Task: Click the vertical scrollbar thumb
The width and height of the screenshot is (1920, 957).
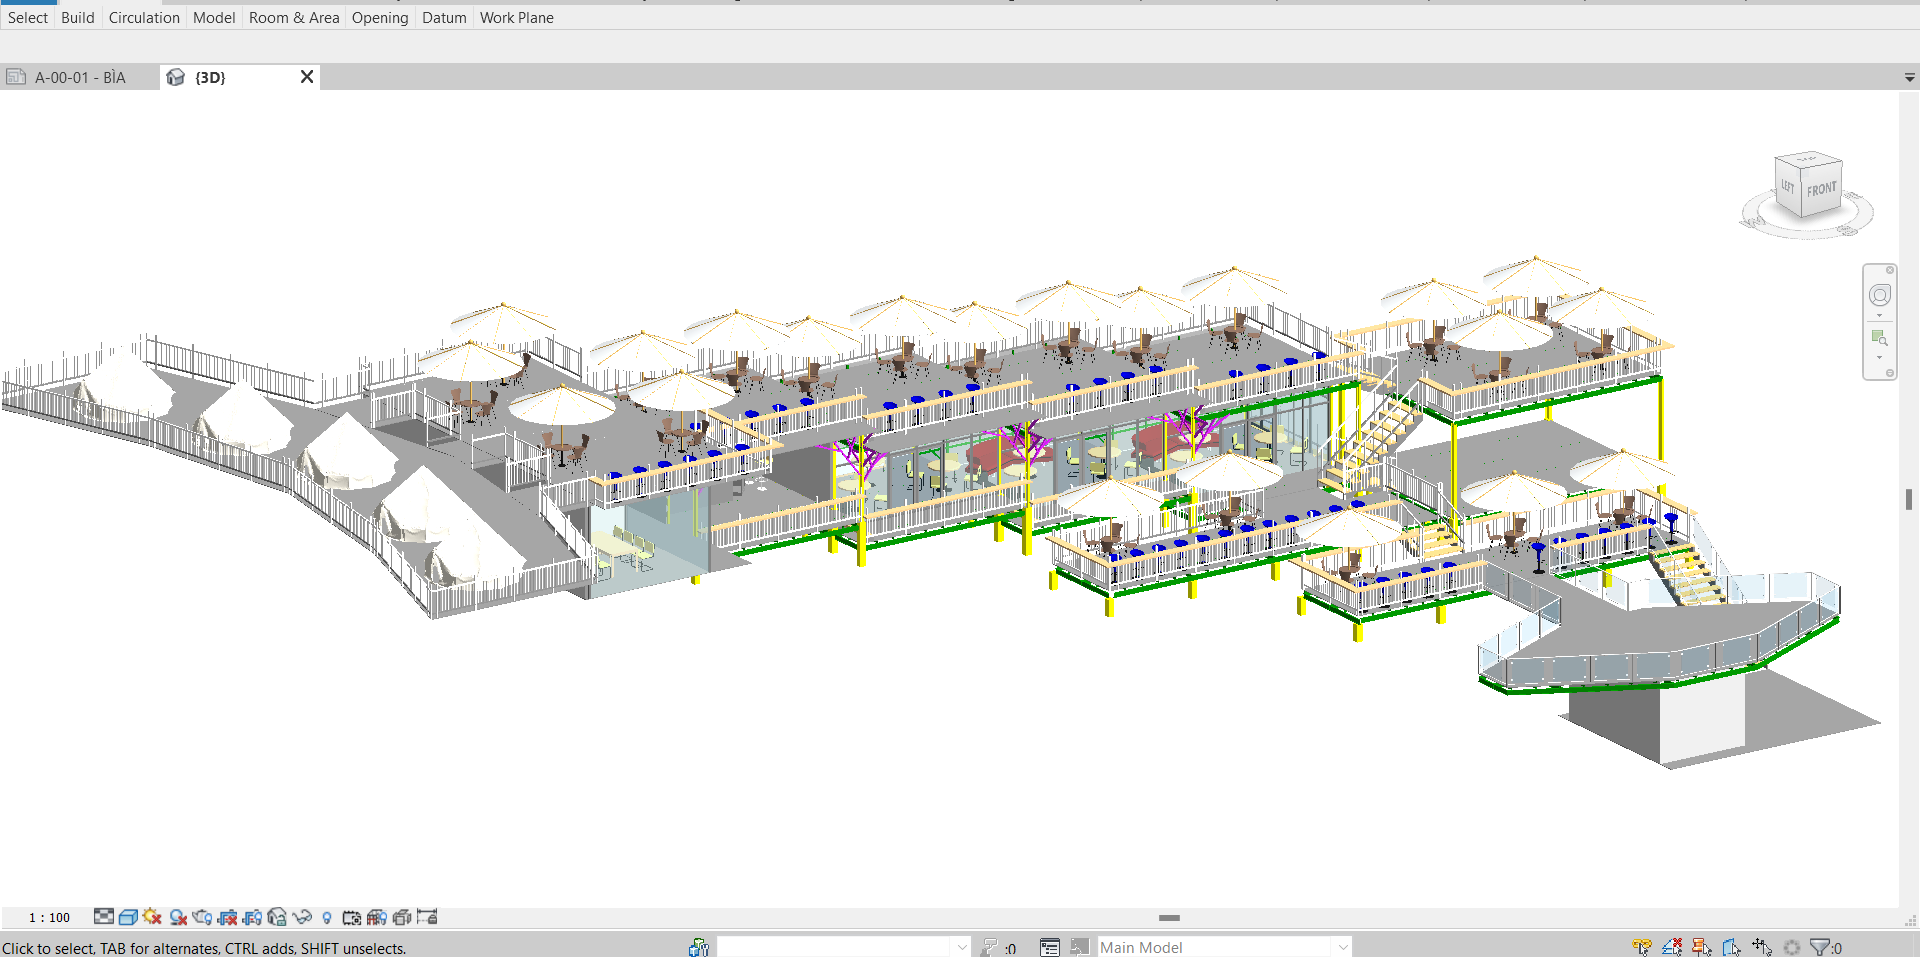Action: click(x=1909, y=498)
